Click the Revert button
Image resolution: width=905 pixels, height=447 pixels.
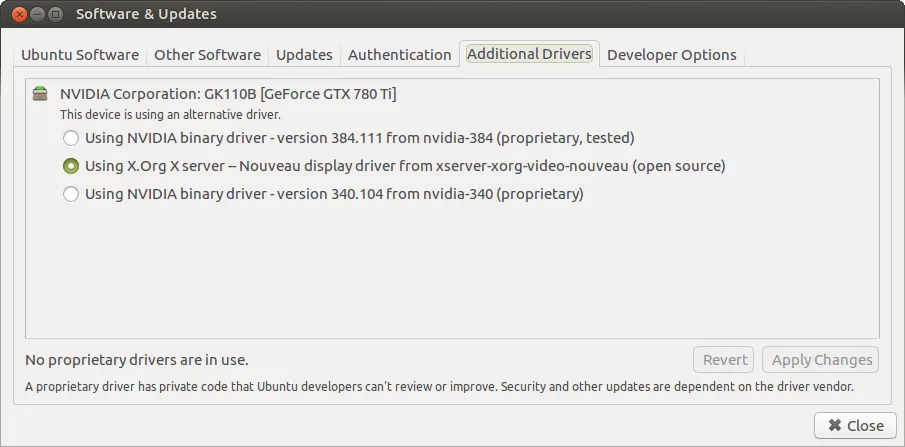click(x=725, y=360)
